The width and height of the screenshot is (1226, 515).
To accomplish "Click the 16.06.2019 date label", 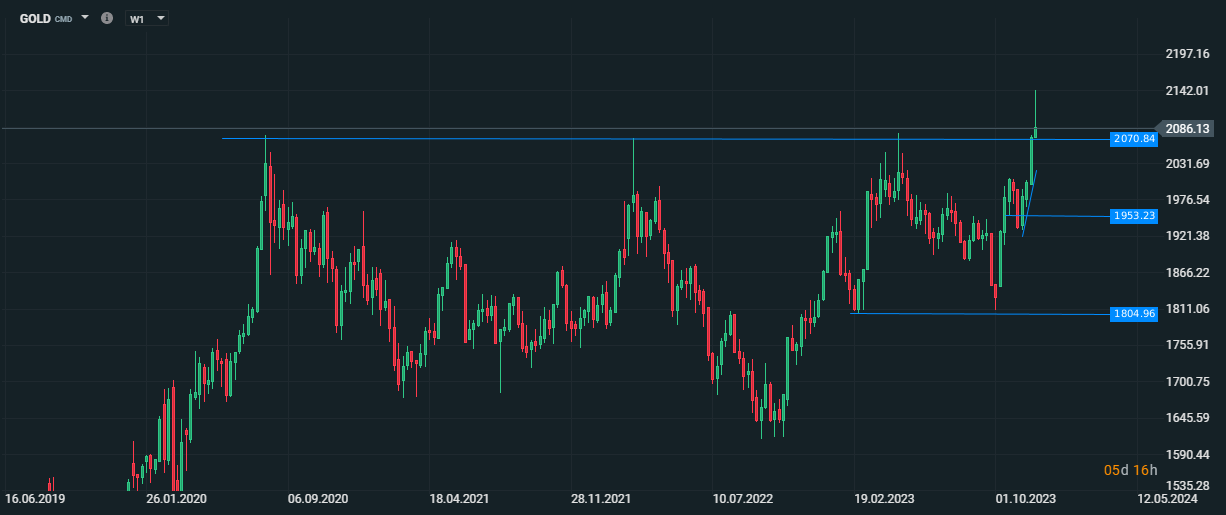I will pyautogui.click(x=35, y=498).
